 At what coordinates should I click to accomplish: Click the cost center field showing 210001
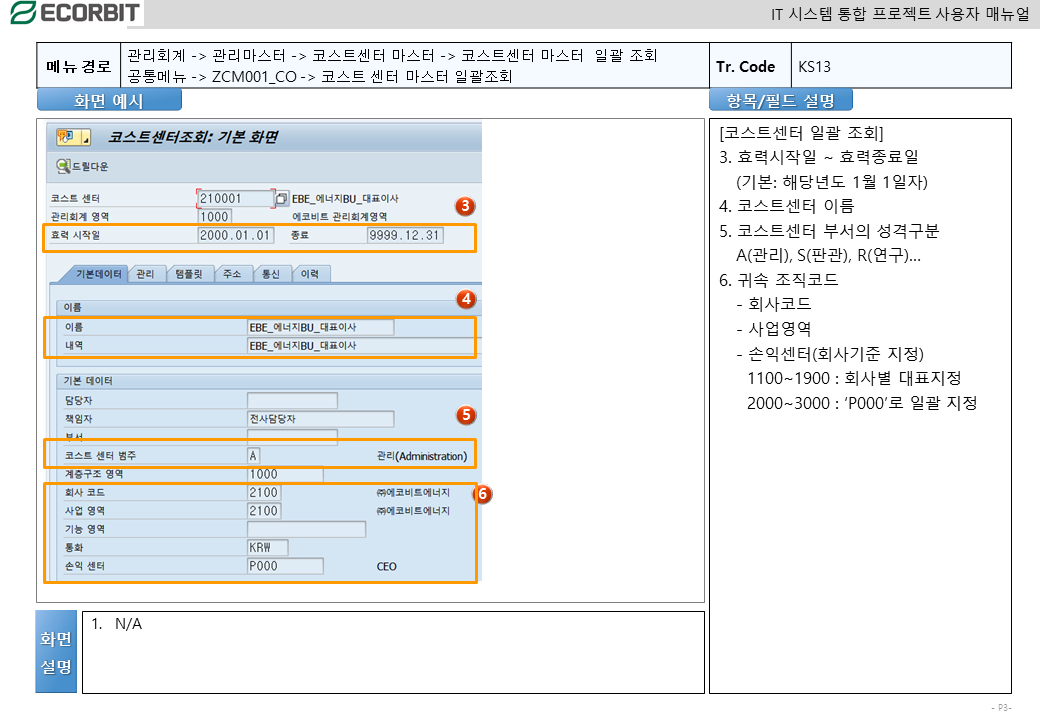(235, 199)
